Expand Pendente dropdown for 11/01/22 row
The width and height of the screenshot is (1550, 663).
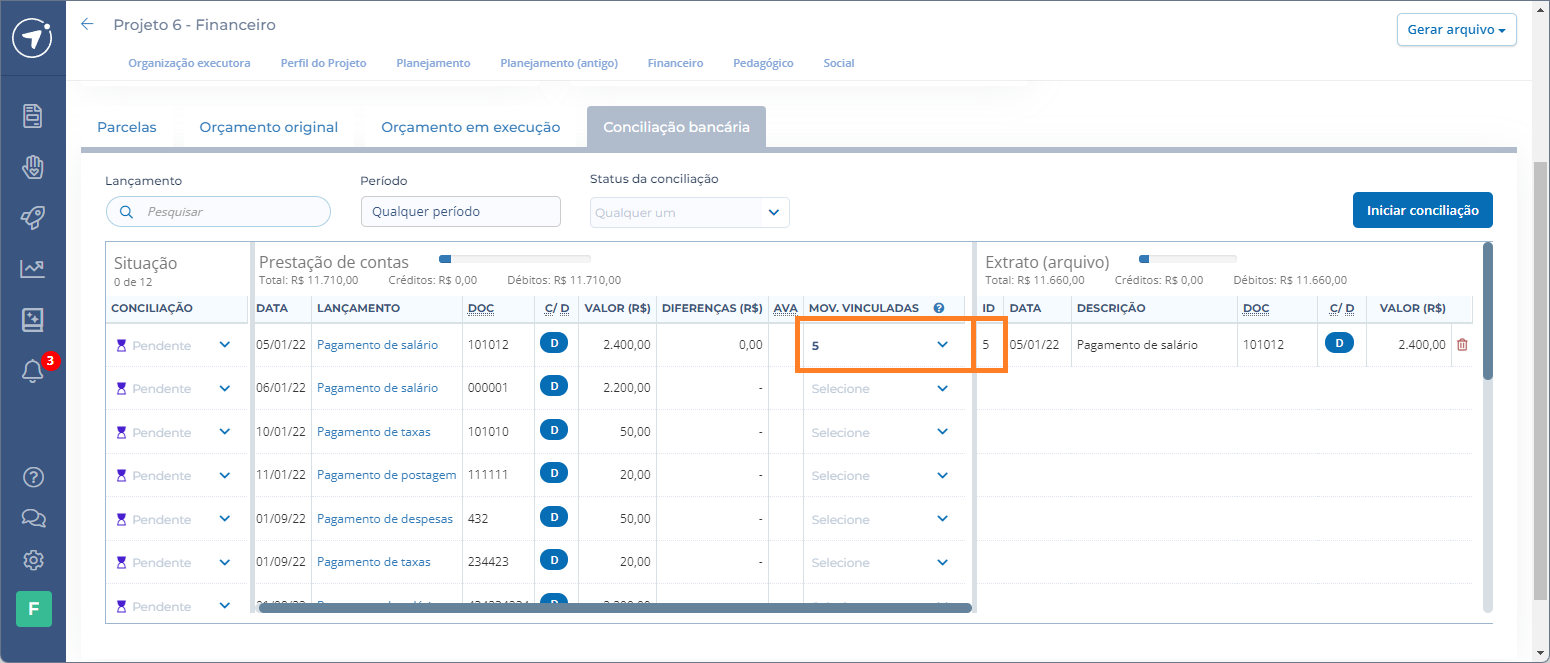coord(225,475)
